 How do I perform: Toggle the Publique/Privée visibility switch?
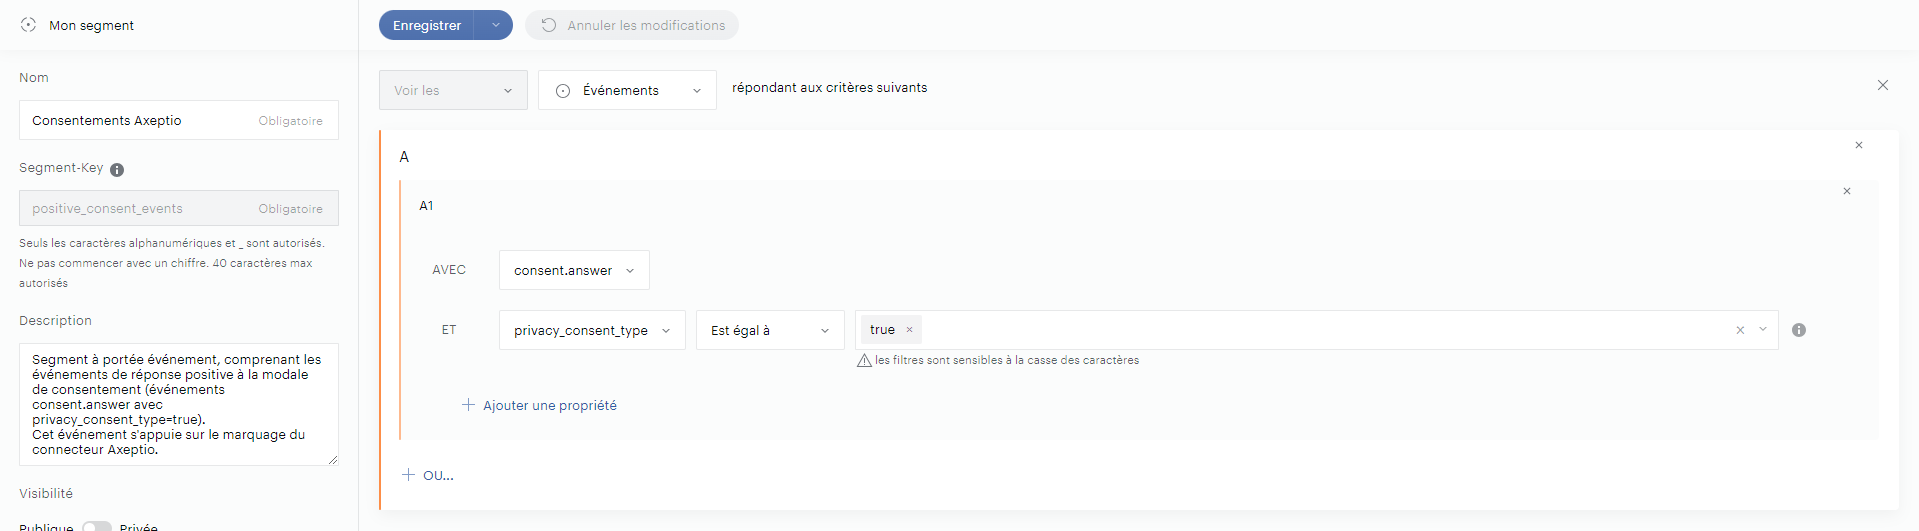[96, 526]
